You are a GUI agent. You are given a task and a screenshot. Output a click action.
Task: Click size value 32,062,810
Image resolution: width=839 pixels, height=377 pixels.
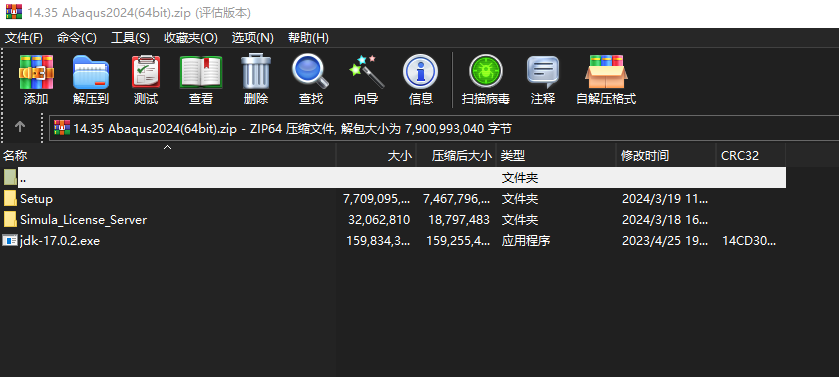[379, 219]
